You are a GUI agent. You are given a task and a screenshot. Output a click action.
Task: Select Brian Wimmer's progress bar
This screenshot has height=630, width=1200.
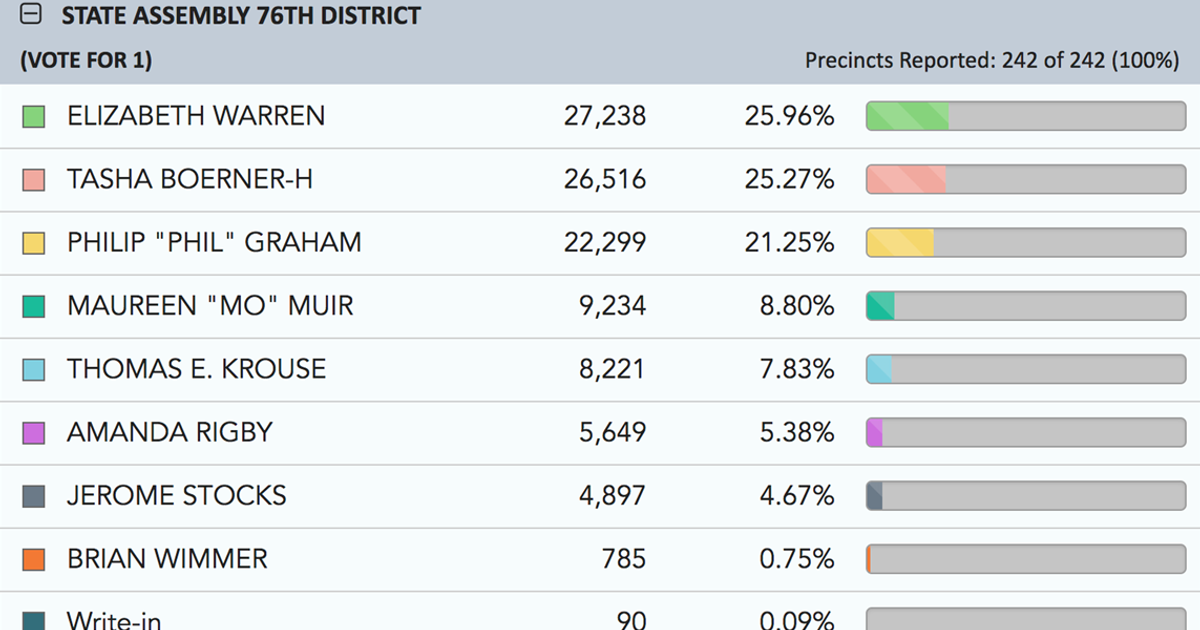pos(1025,558)
